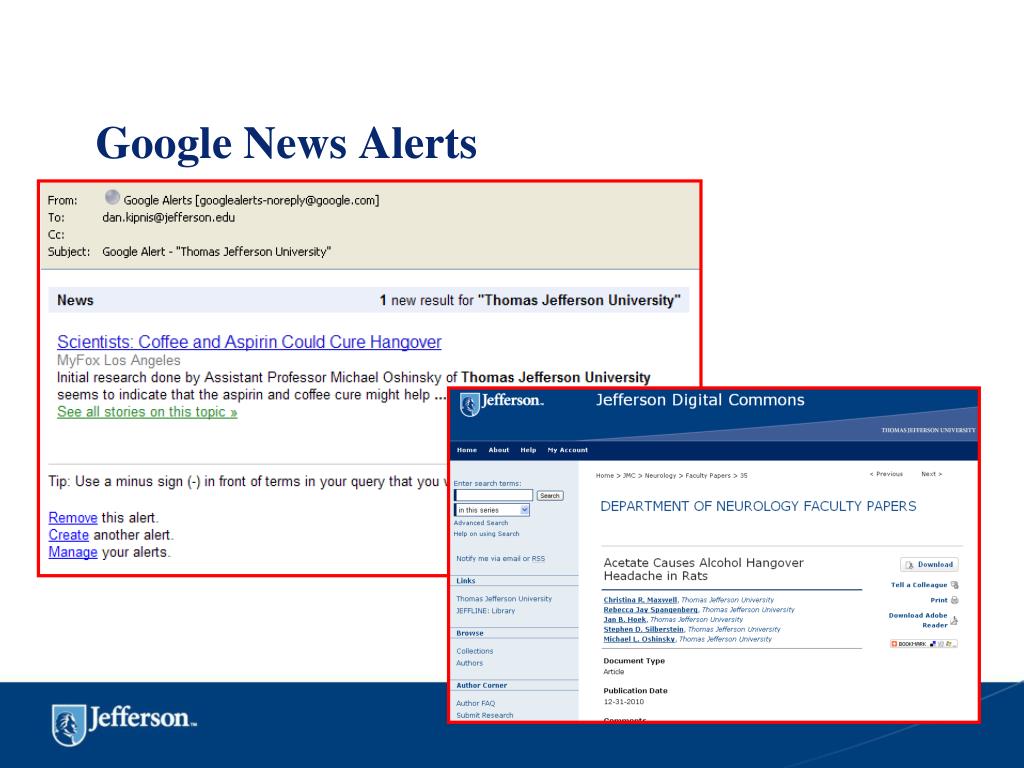Click the Tell a Colleague envelope icon
Image resolution: width=1024 pixels, height=768 pixels.
tap(955, 585)
